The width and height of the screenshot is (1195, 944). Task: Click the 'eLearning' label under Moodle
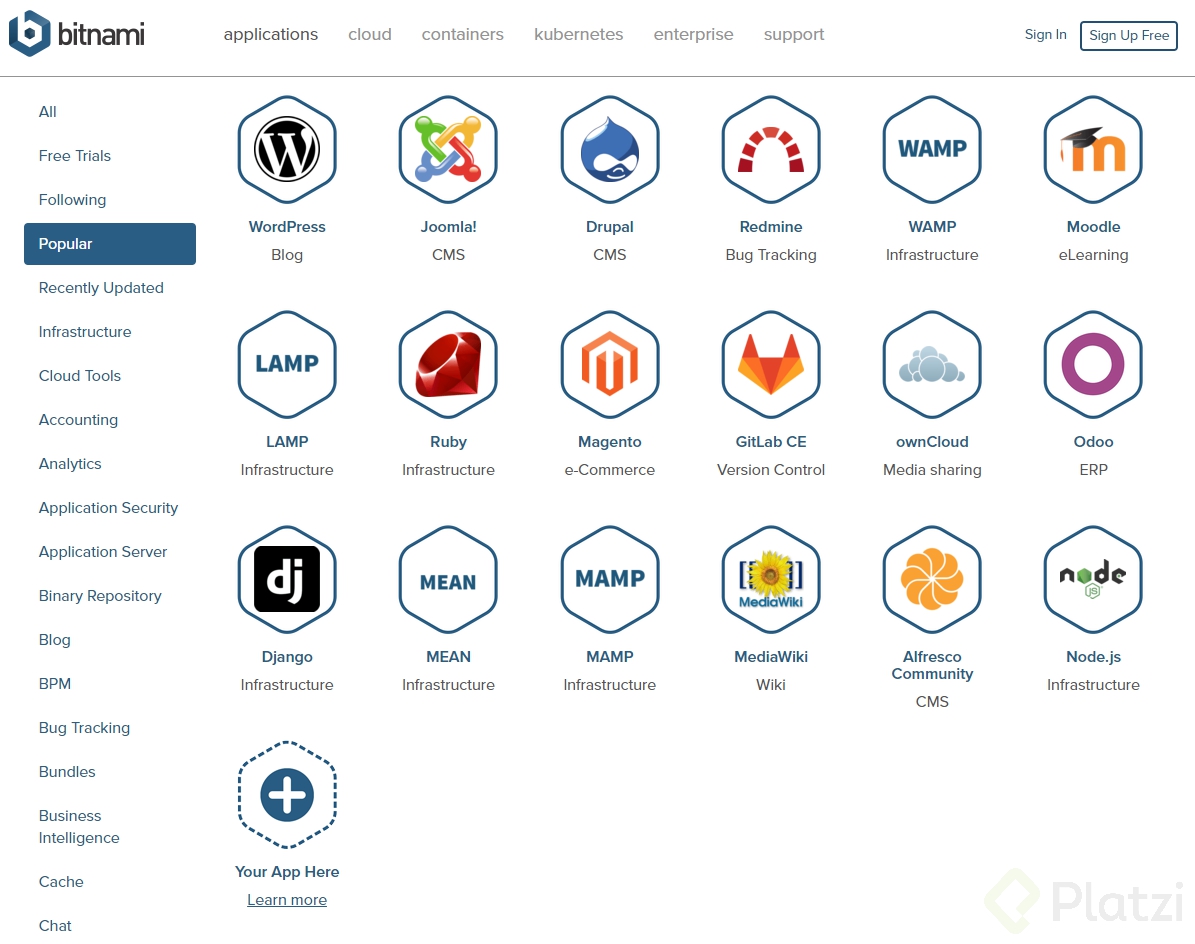(x=1093, y=255)
